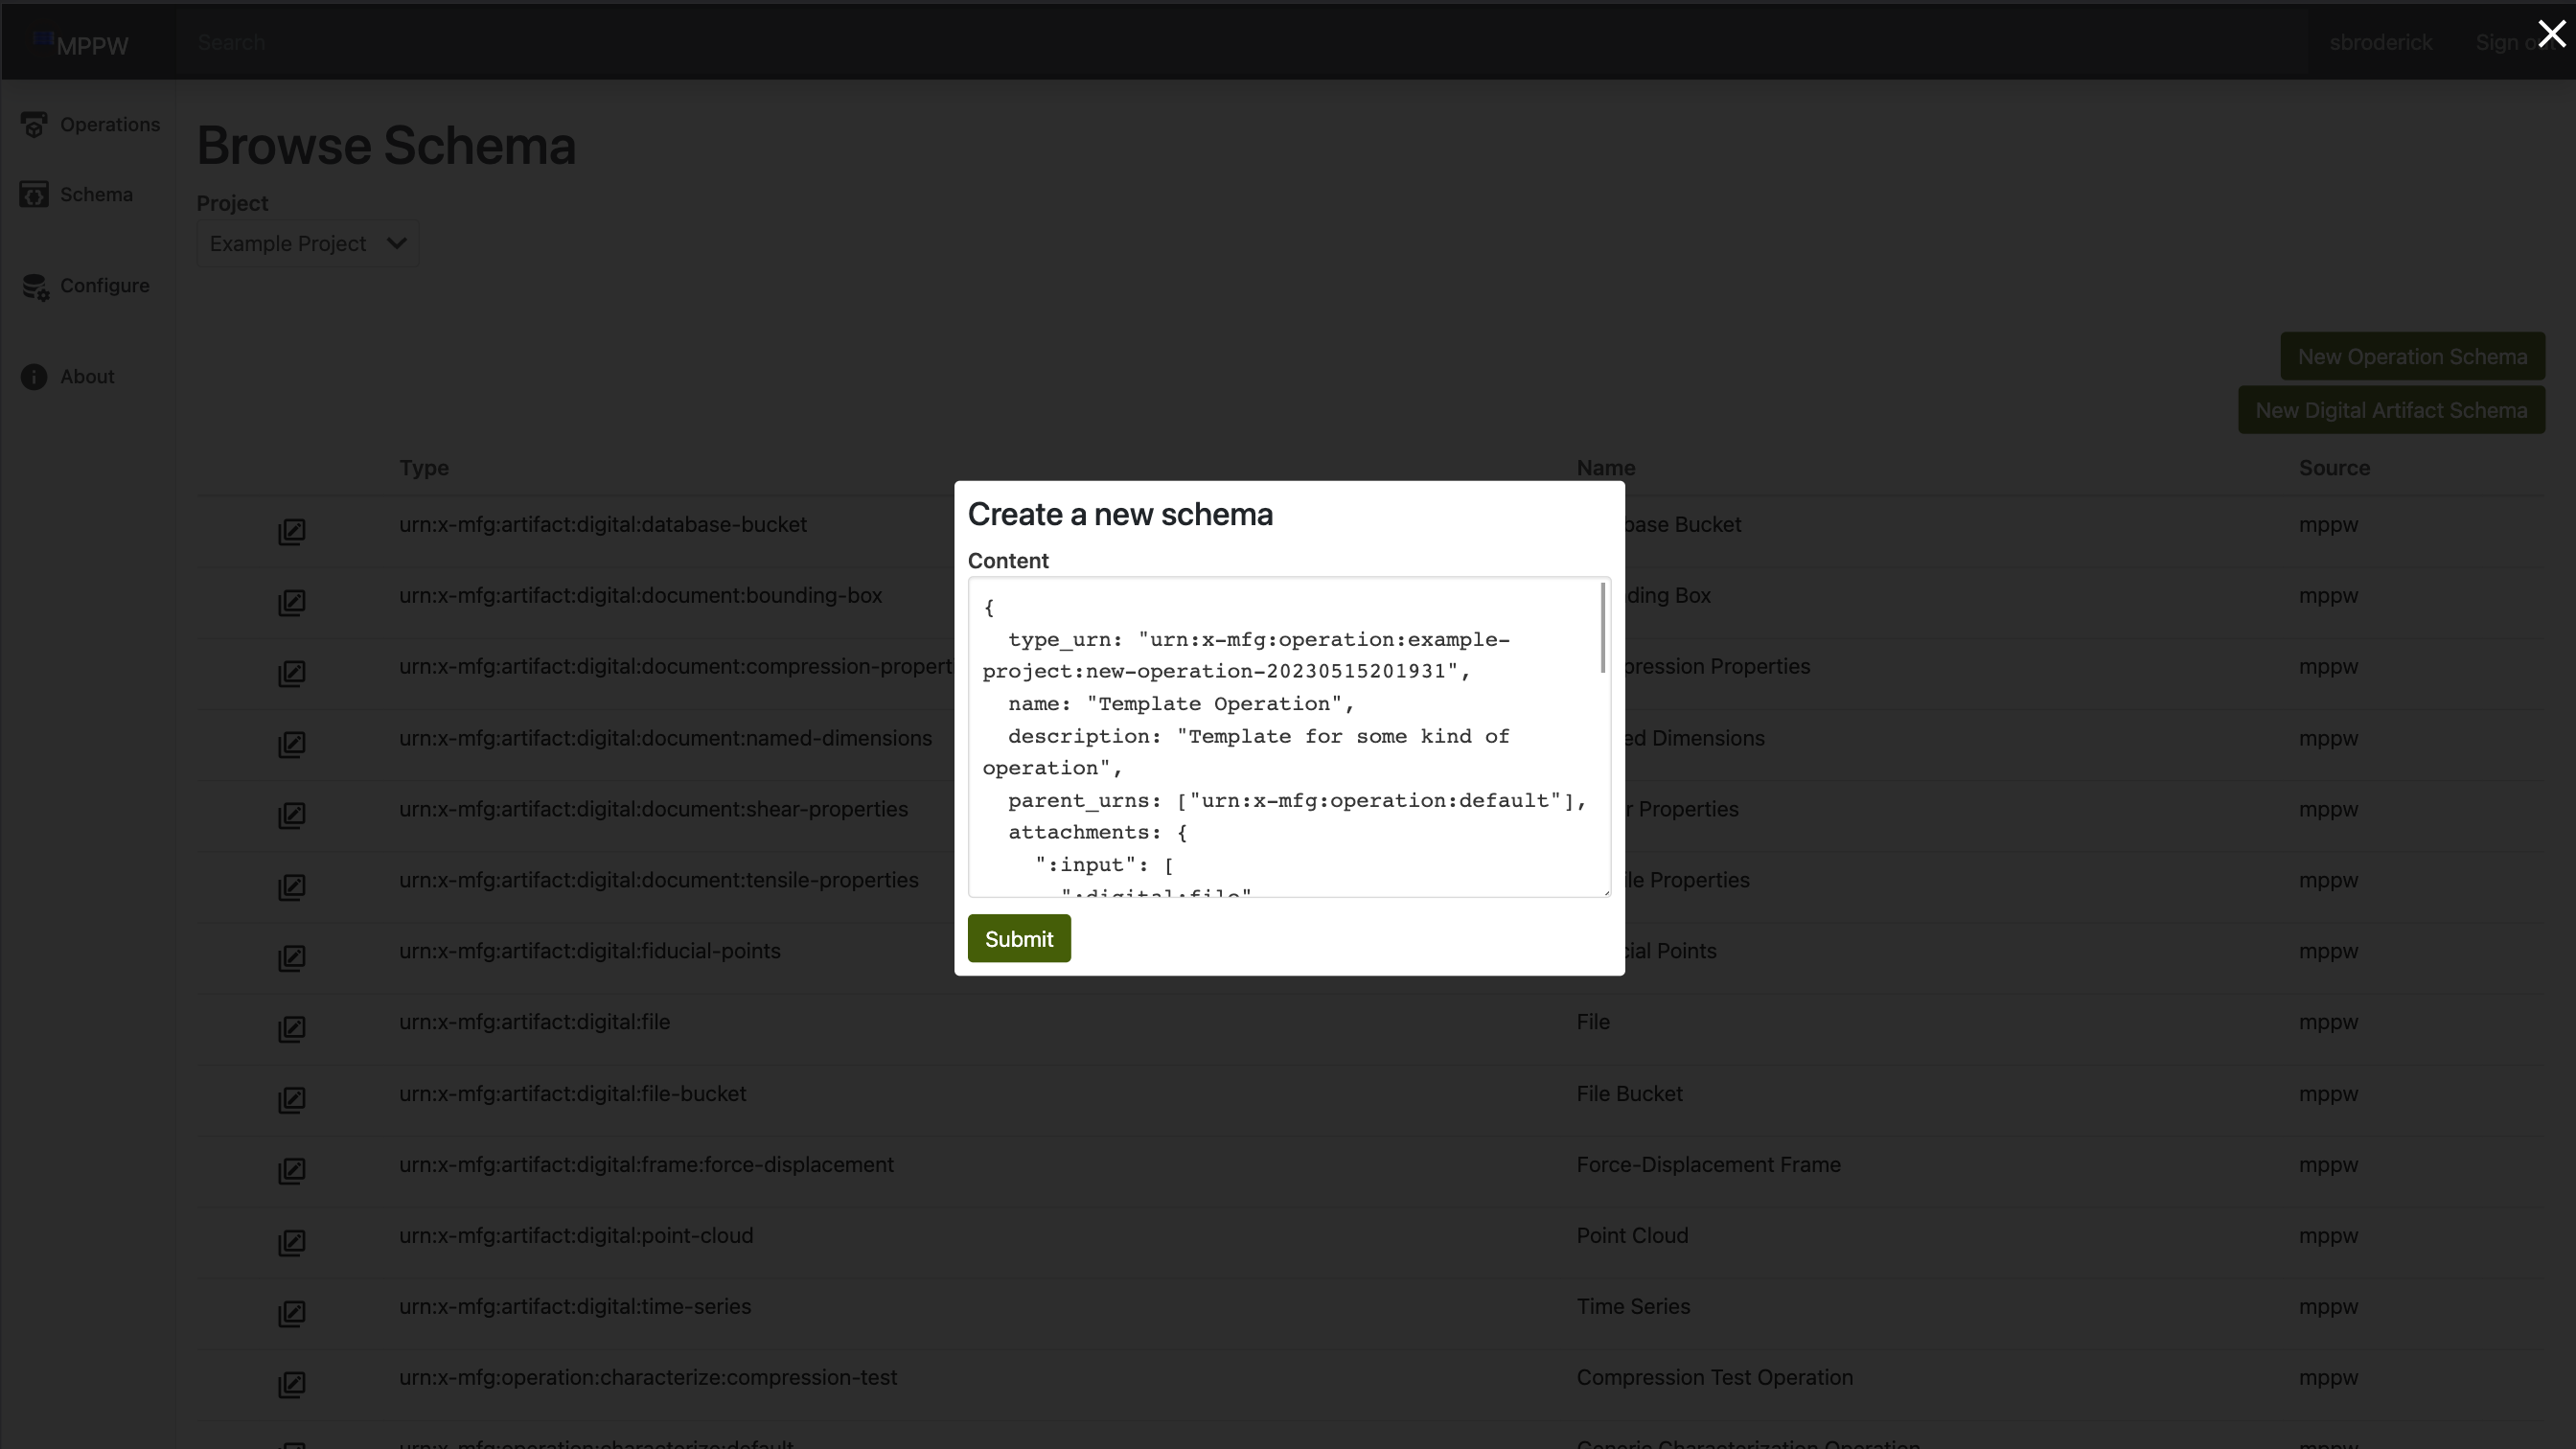Select urn:x-mfg:artifact:digital:file-bucket text
The image size is (2576, 1449).
(572, 1094)
